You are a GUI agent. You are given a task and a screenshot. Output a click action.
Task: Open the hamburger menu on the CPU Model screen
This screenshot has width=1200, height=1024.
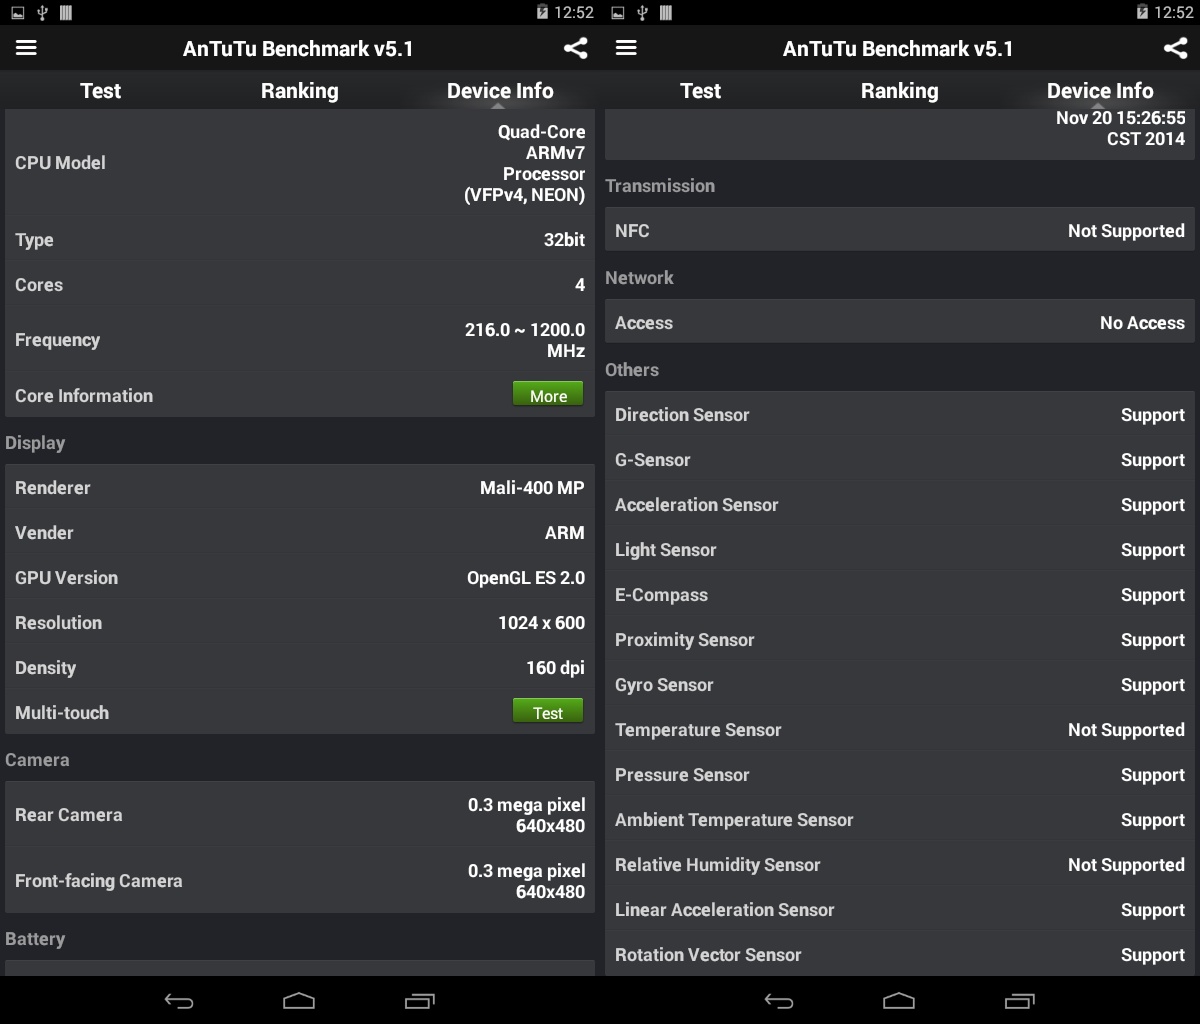(x=26, y=48)
